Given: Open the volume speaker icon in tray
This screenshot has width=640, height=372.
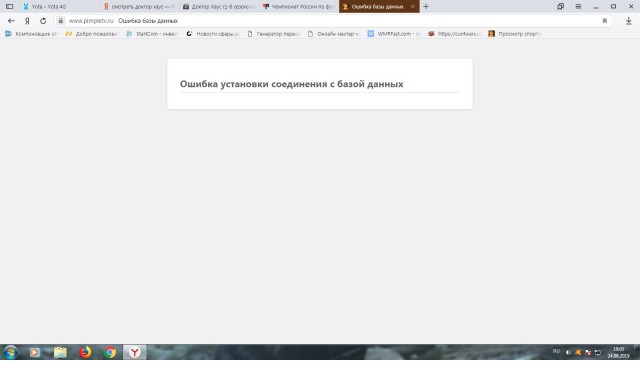Looking at the screenshot, I should click(x=568, y=352).
